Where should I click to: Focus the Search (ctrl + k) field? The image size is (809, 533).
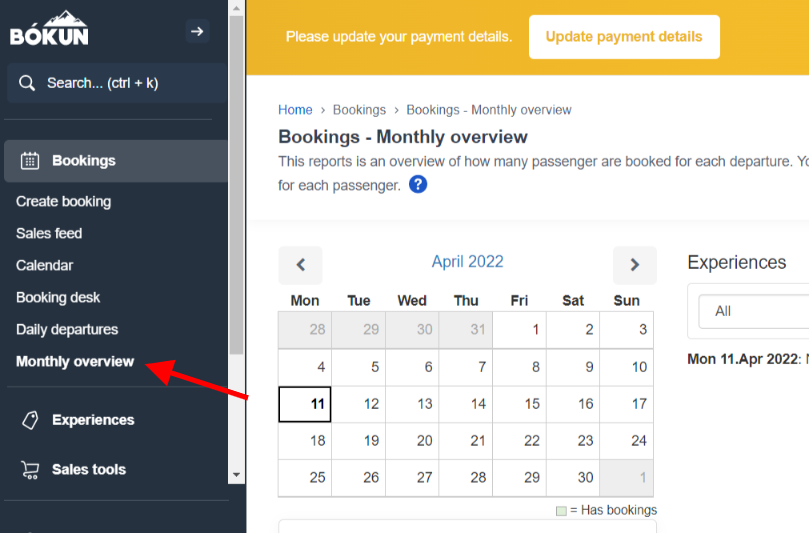pos(118,83)
